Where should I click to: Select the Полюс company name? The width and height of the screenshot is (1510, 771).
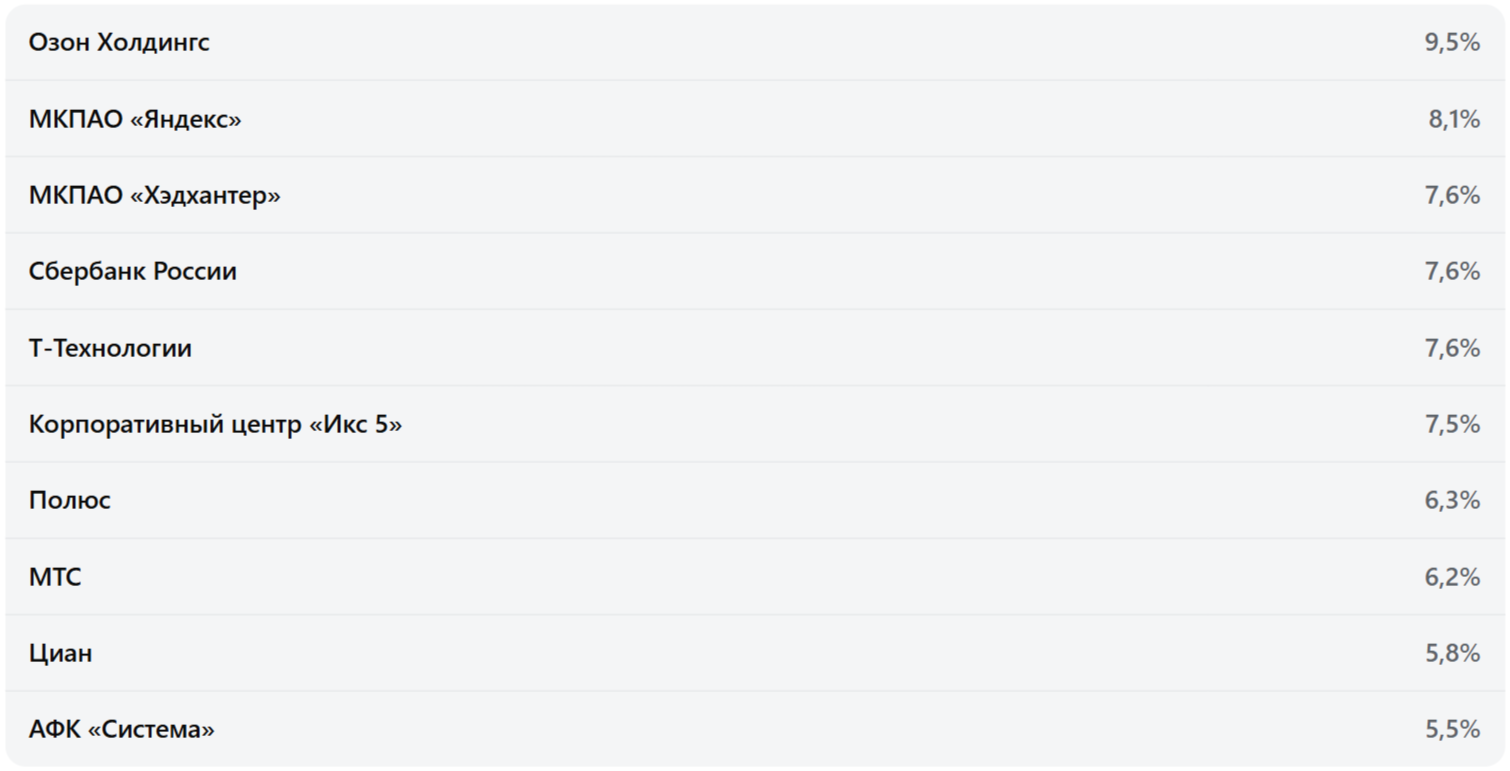(69, 501)
